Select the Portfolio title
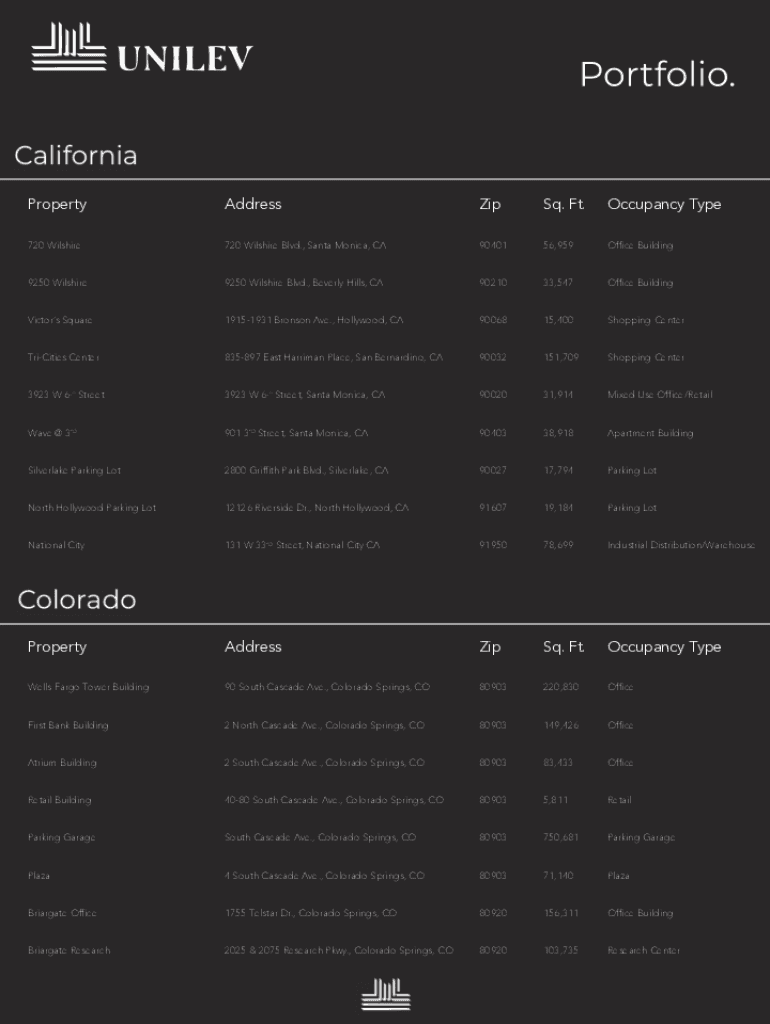 [x=657, y=74]
